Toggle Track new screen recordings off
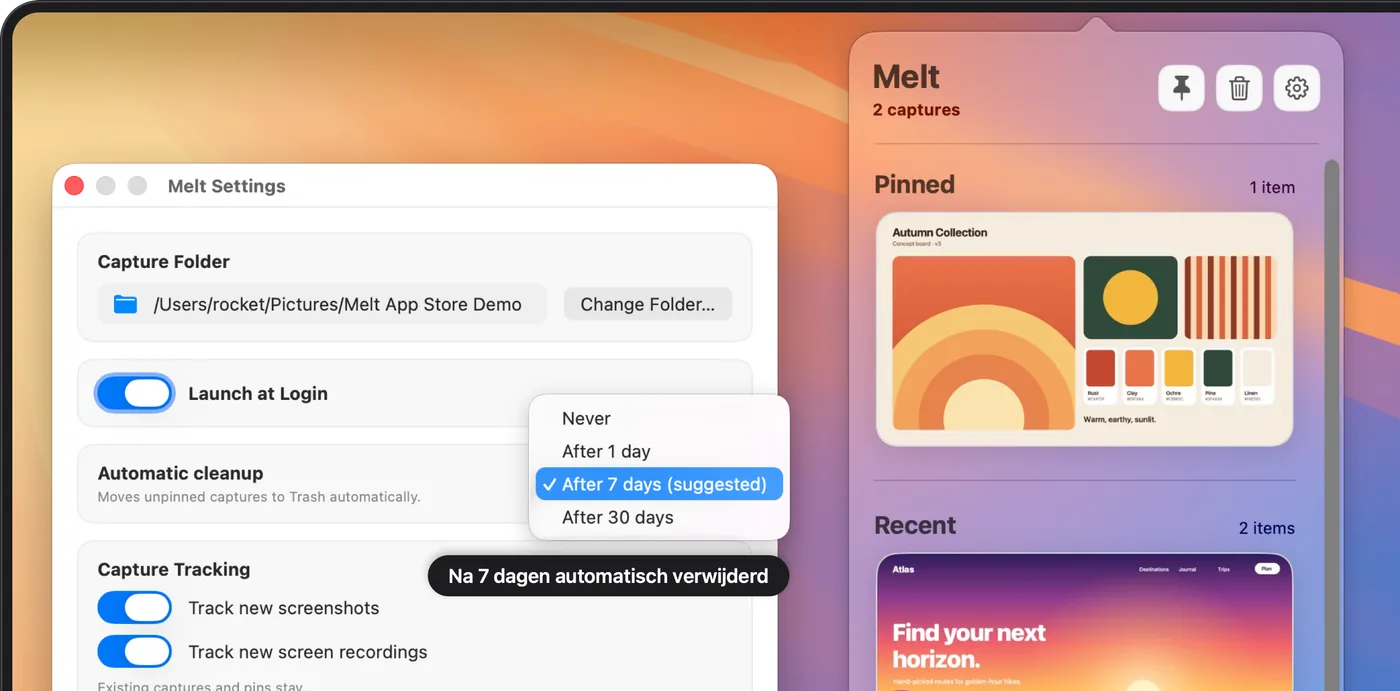 135,652
